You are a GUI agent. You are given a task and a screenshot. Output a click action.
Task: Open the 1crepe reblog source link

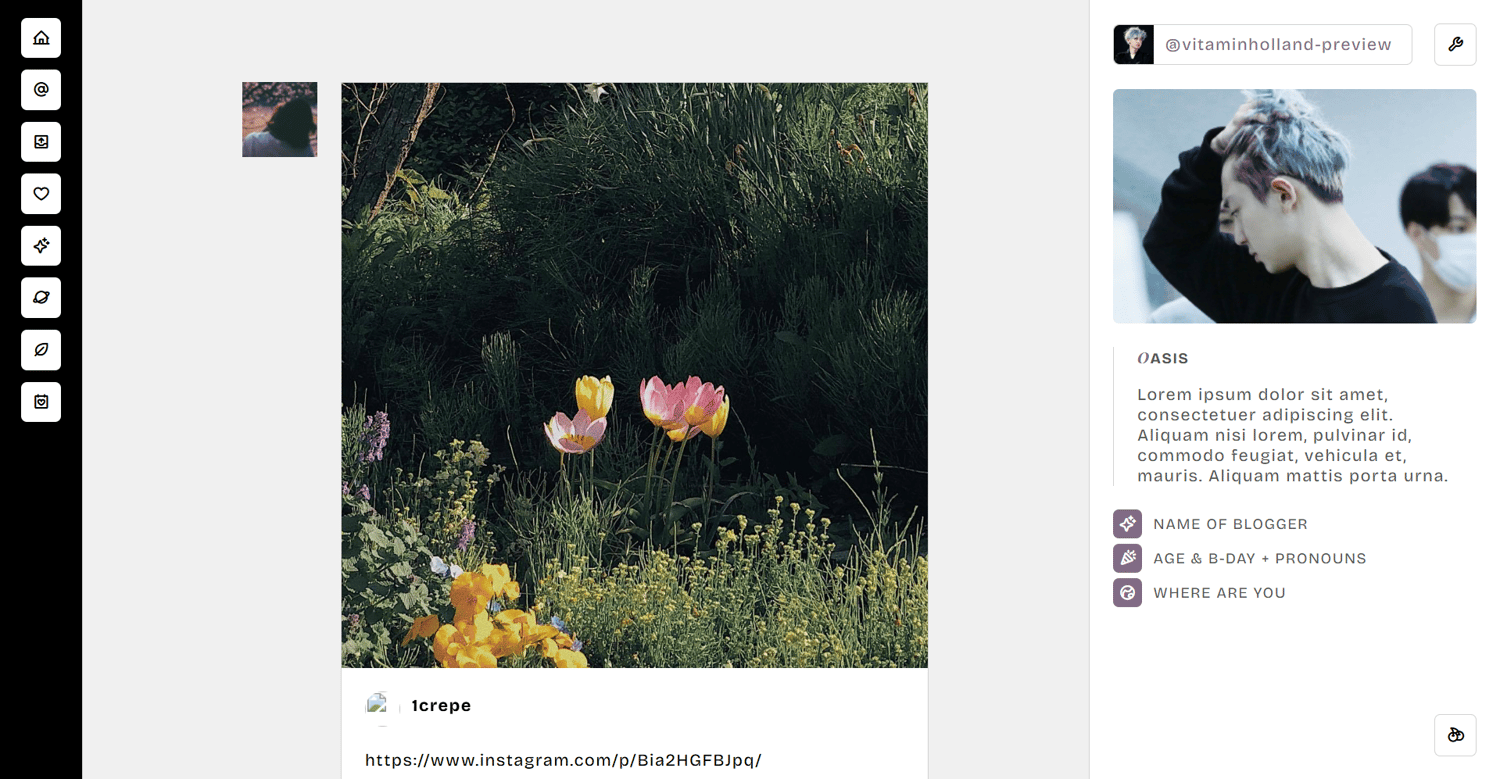[441, 706]
